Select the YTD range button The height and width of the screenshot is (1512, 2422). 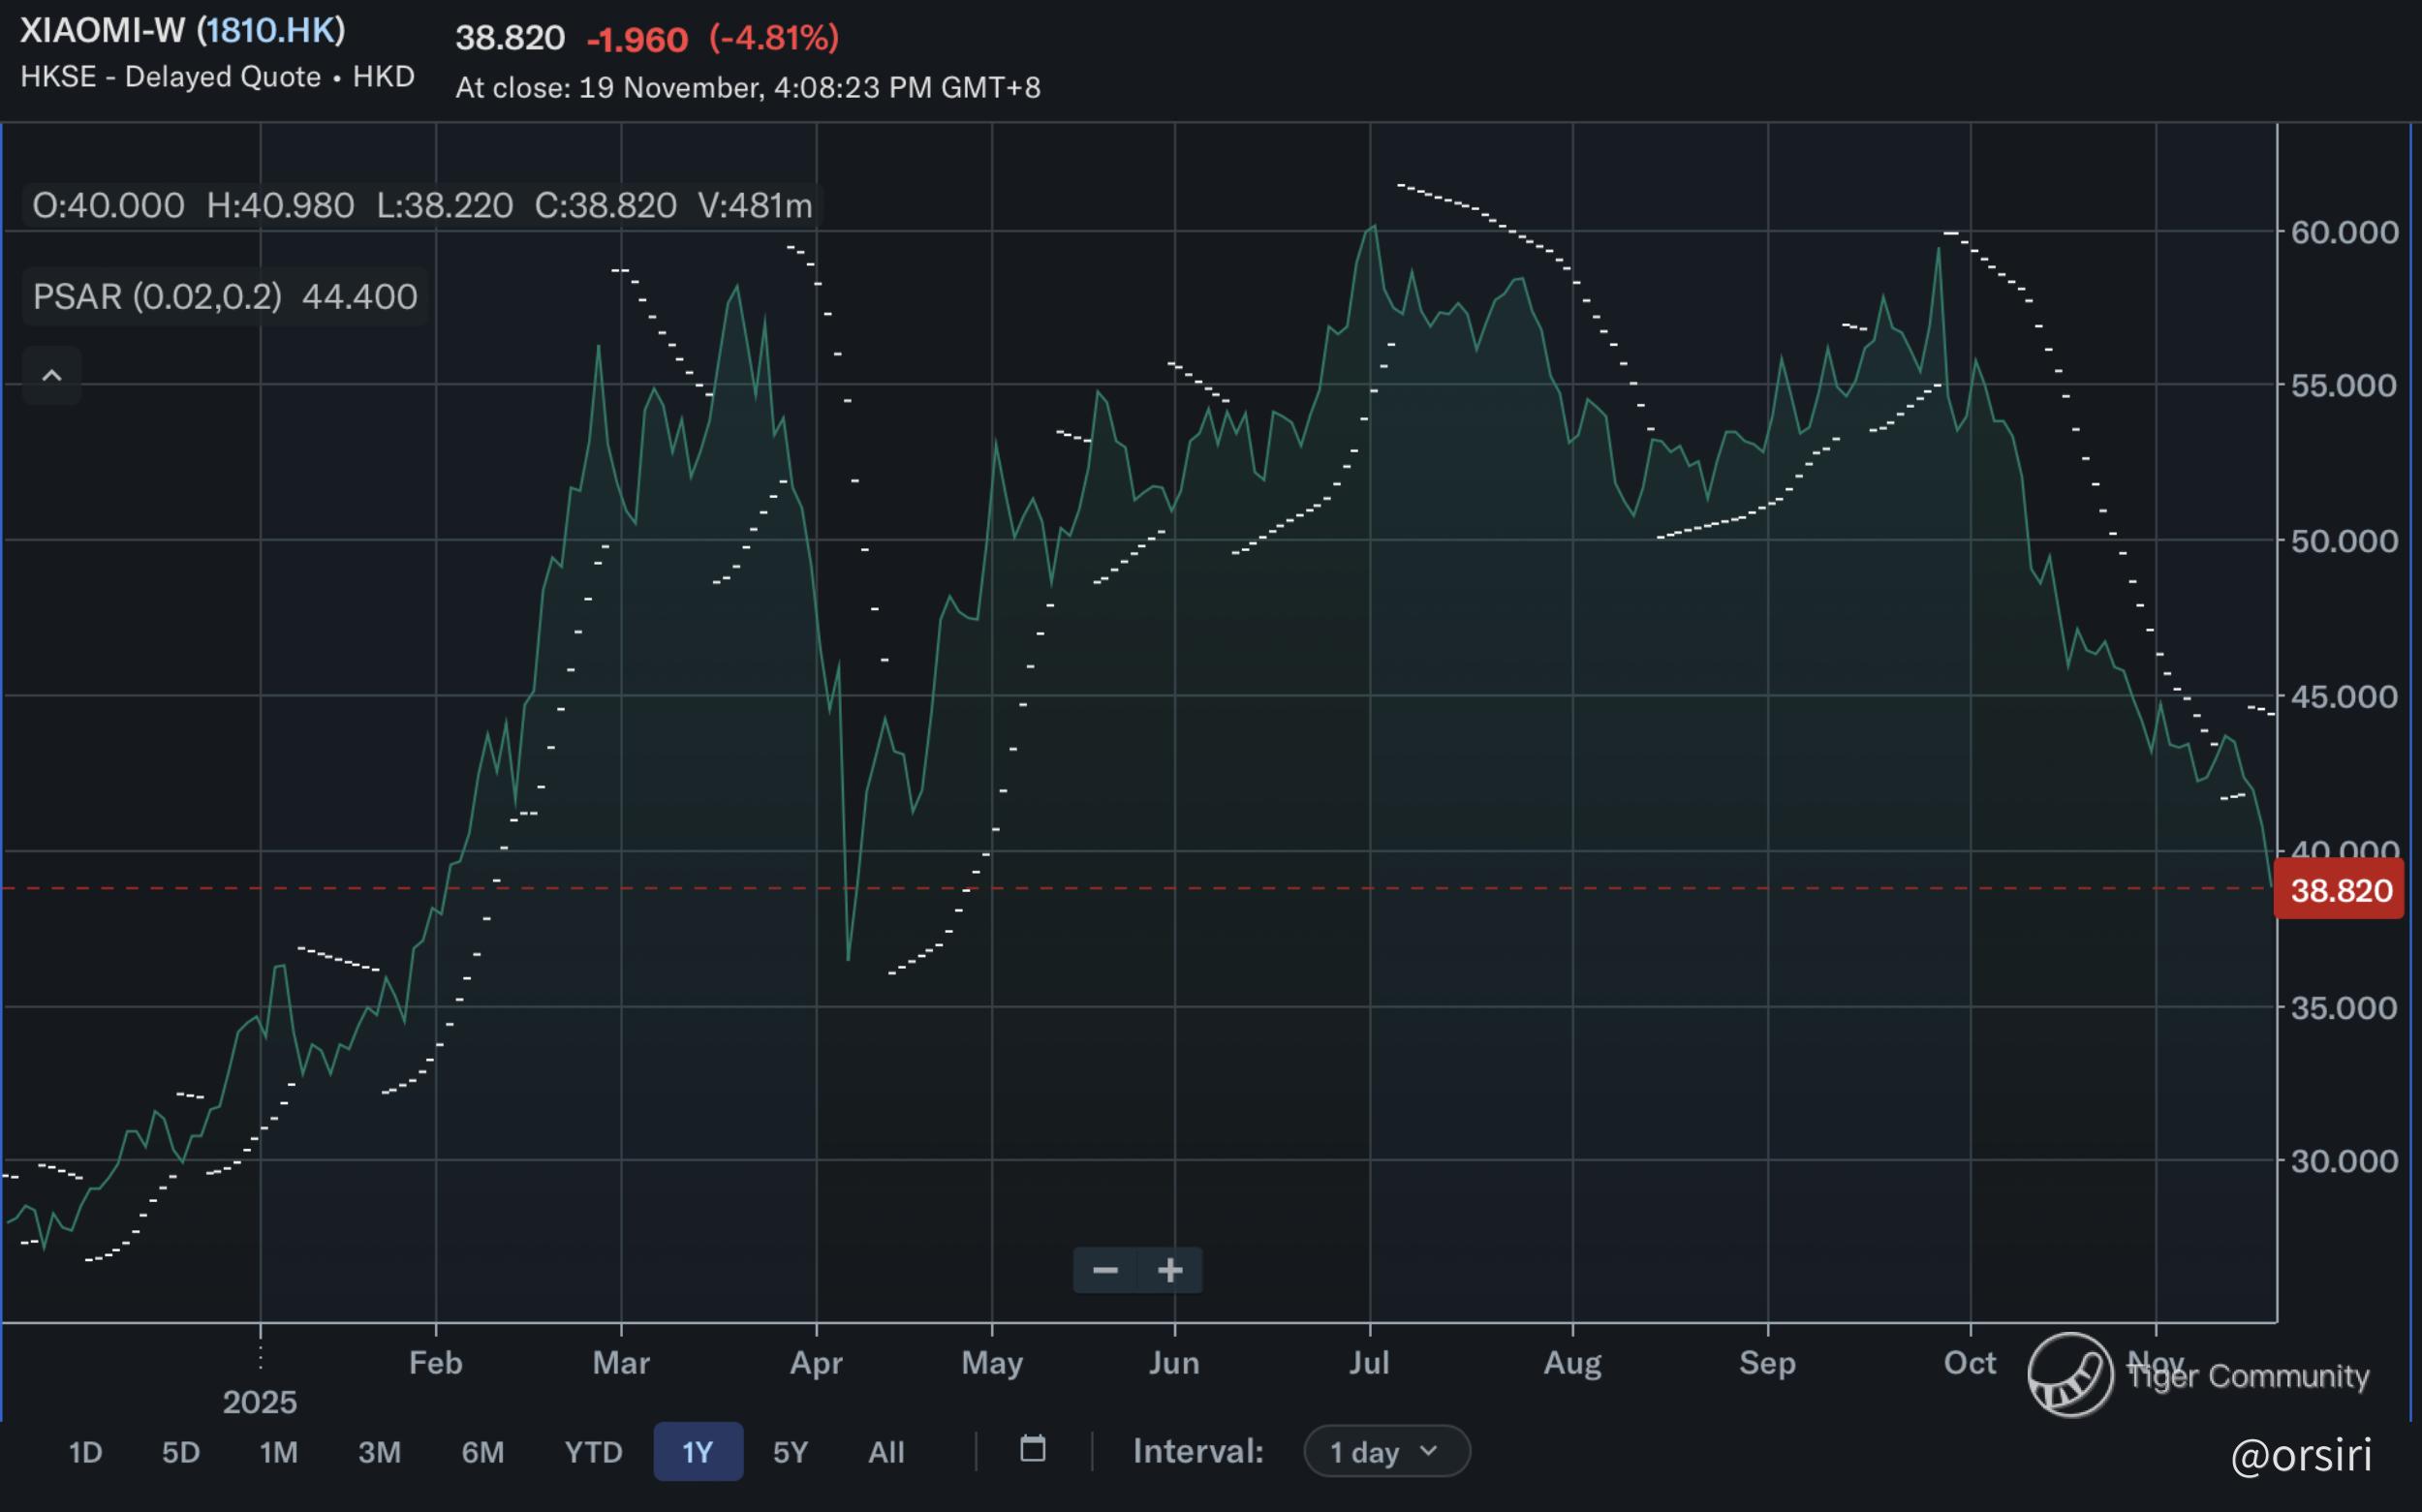(x=593, y=1451)
